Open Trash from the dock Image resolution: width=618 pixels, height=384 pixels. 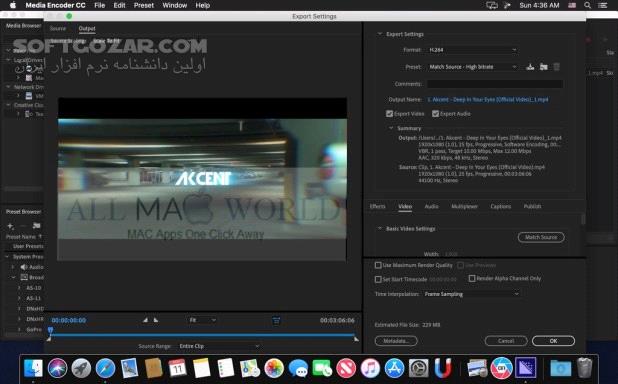(584, 368)
